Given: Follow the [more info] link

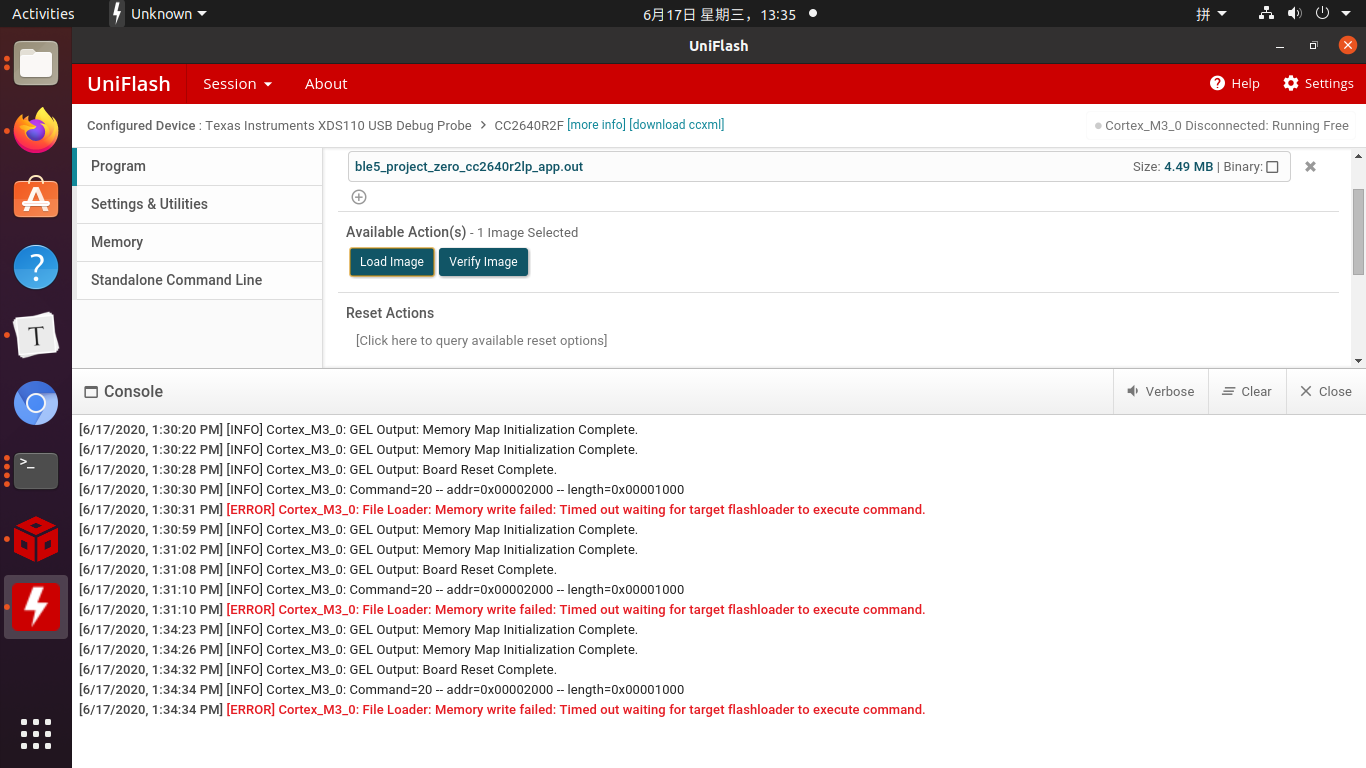Looking at the screenshot, I should coord(596,125).
